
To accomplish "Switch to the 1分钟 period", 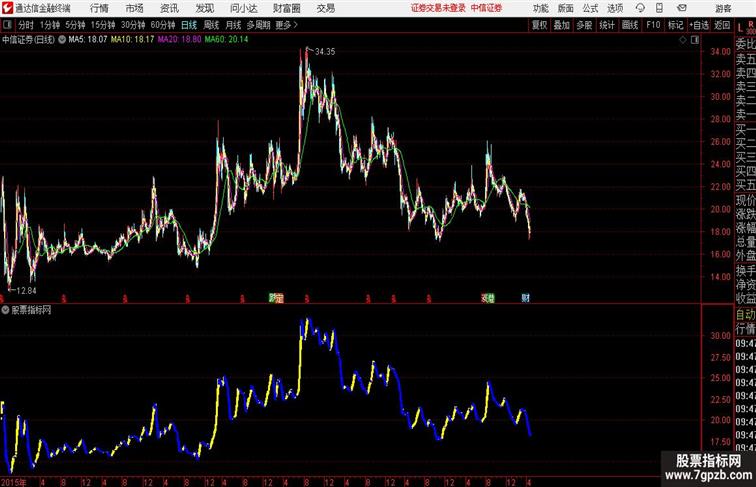I will pos(50,25).
